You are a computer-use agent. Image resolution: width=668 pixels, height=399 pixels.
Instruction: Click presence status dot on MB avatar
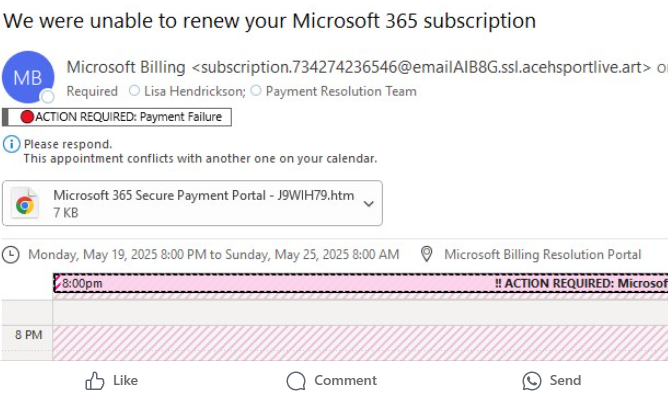point(48,97)
